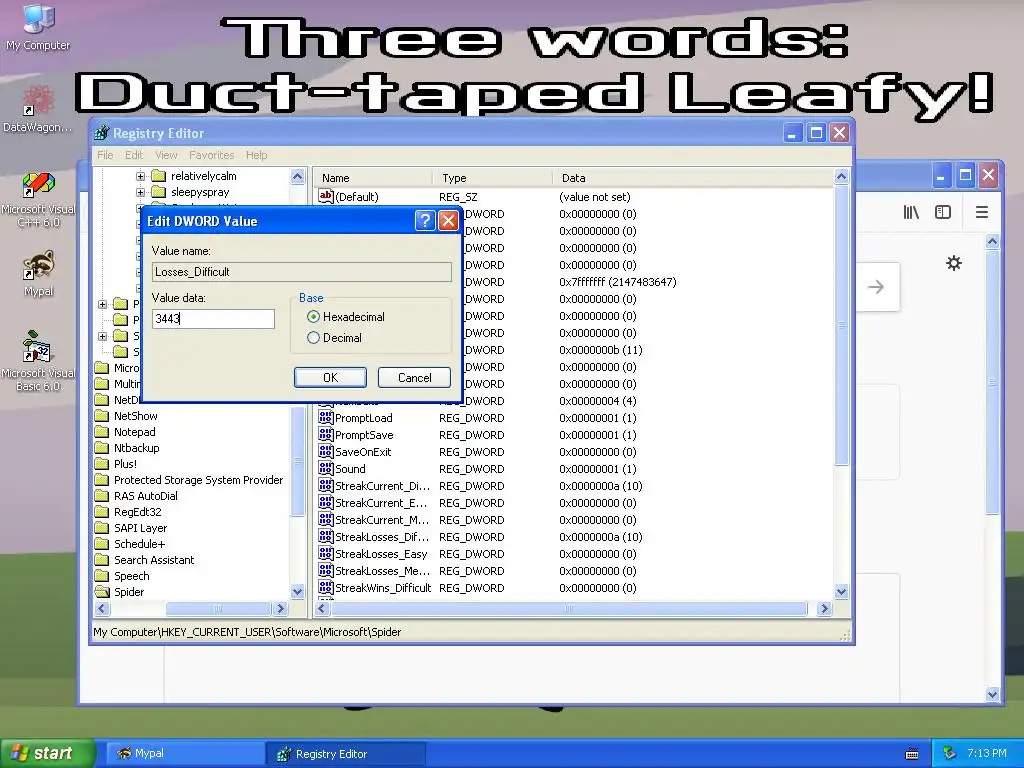Open the hamburger menu in Mypal window
1024x768 pixels.
982,212
